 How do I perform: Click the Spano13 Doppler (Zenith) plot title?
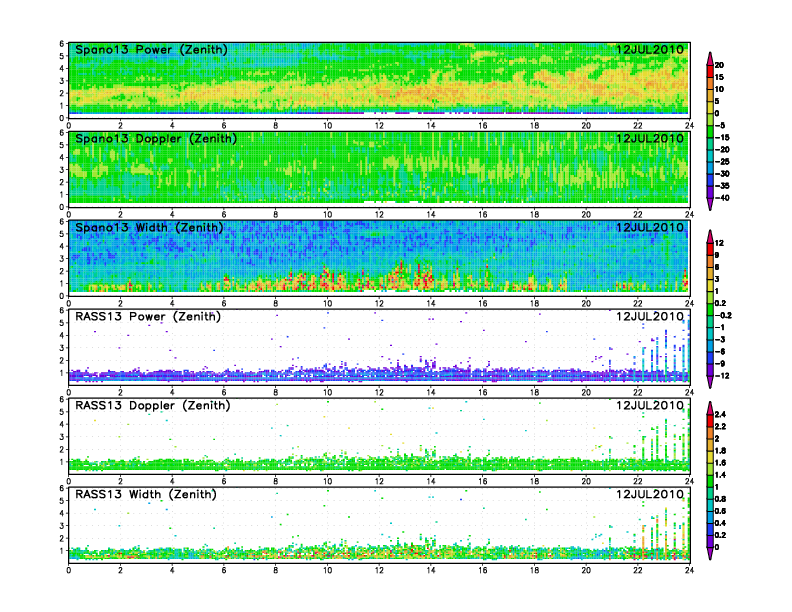click(156, 138)
